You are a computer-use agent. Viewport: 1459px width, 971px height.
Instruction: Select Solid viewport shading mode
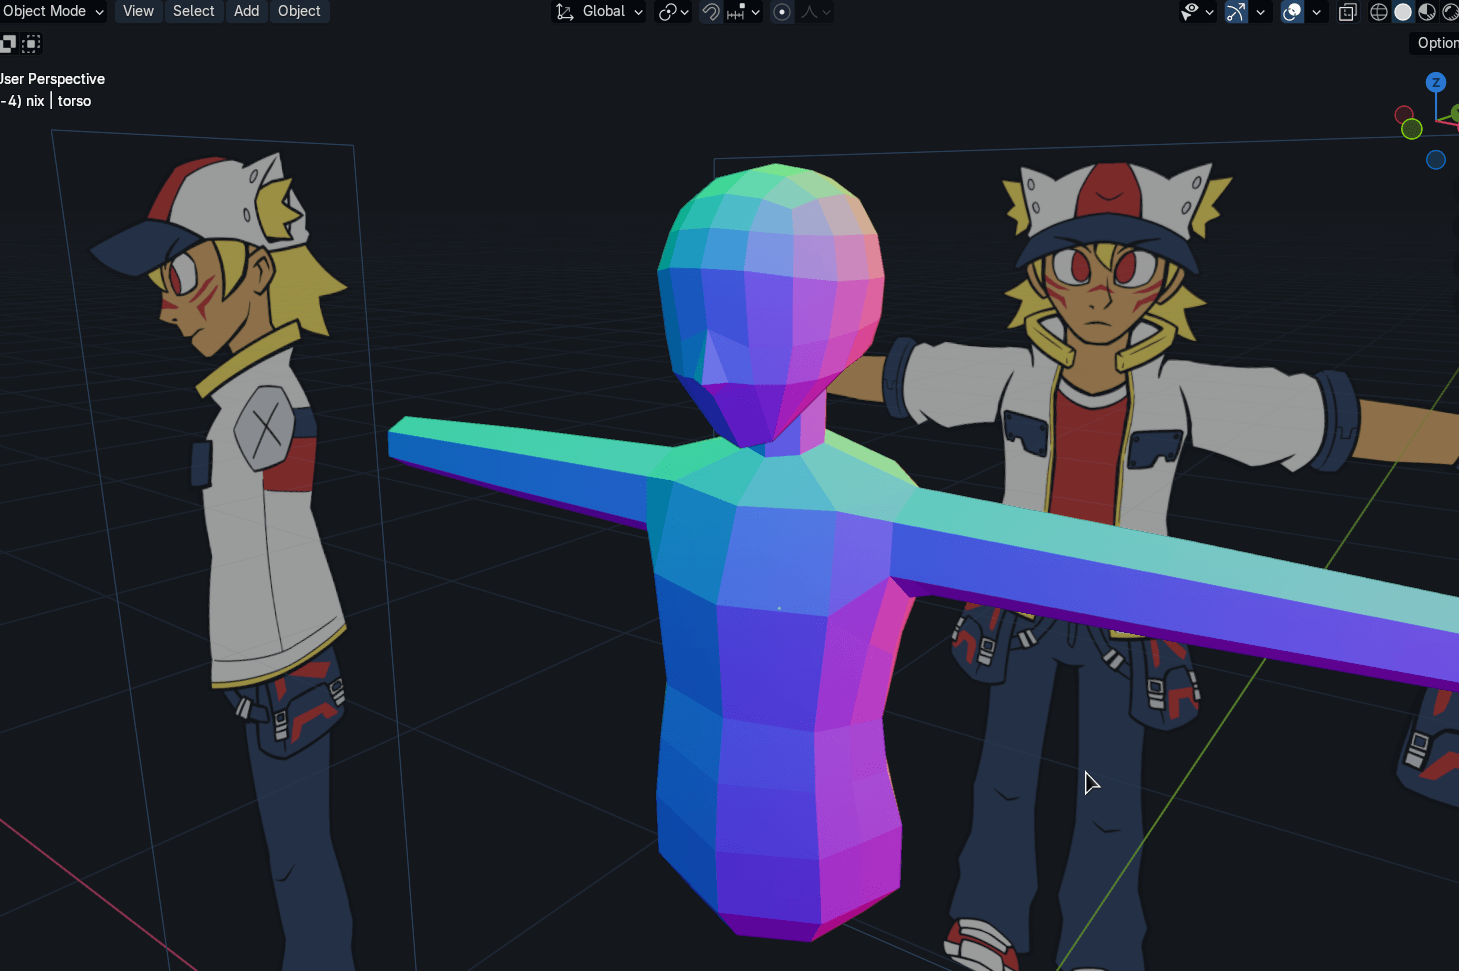1403,12
